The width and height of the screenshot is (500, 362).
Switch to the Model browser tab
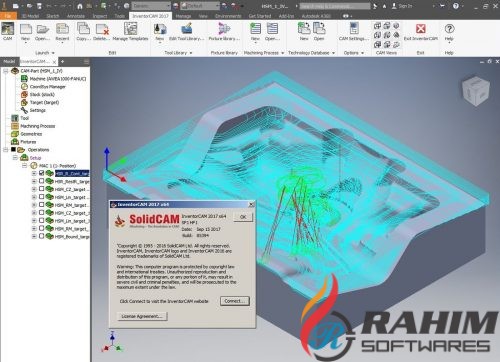(x=9, y=61)
